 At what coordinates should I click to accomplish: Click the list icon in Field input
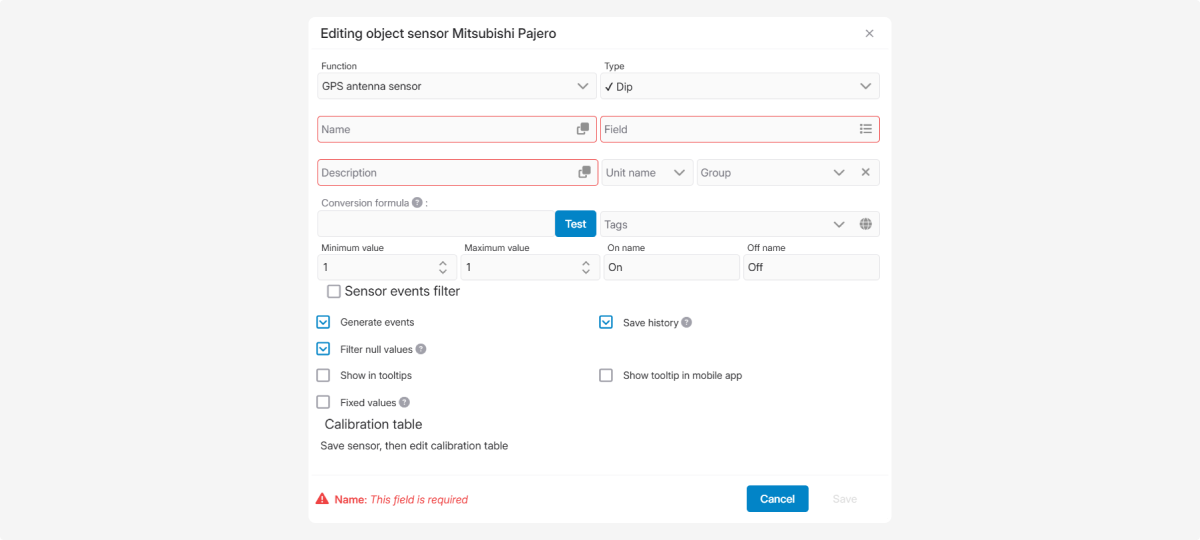865,129
